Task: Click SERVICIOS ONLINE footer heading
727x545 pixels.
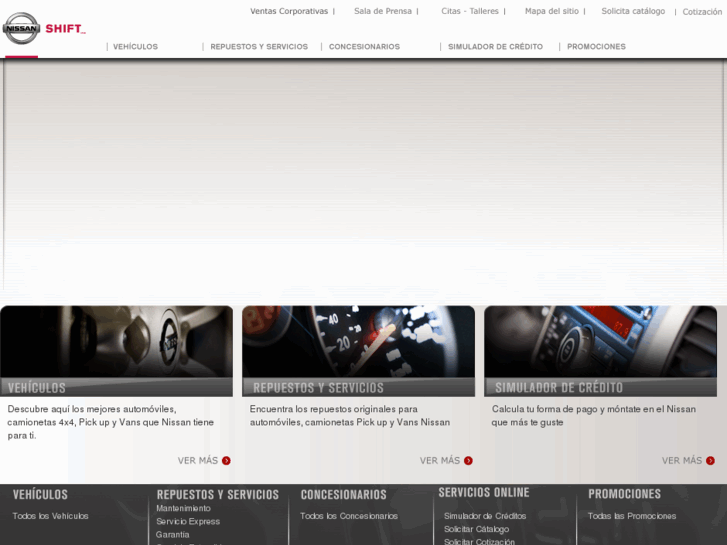Action: coord(484,493)
